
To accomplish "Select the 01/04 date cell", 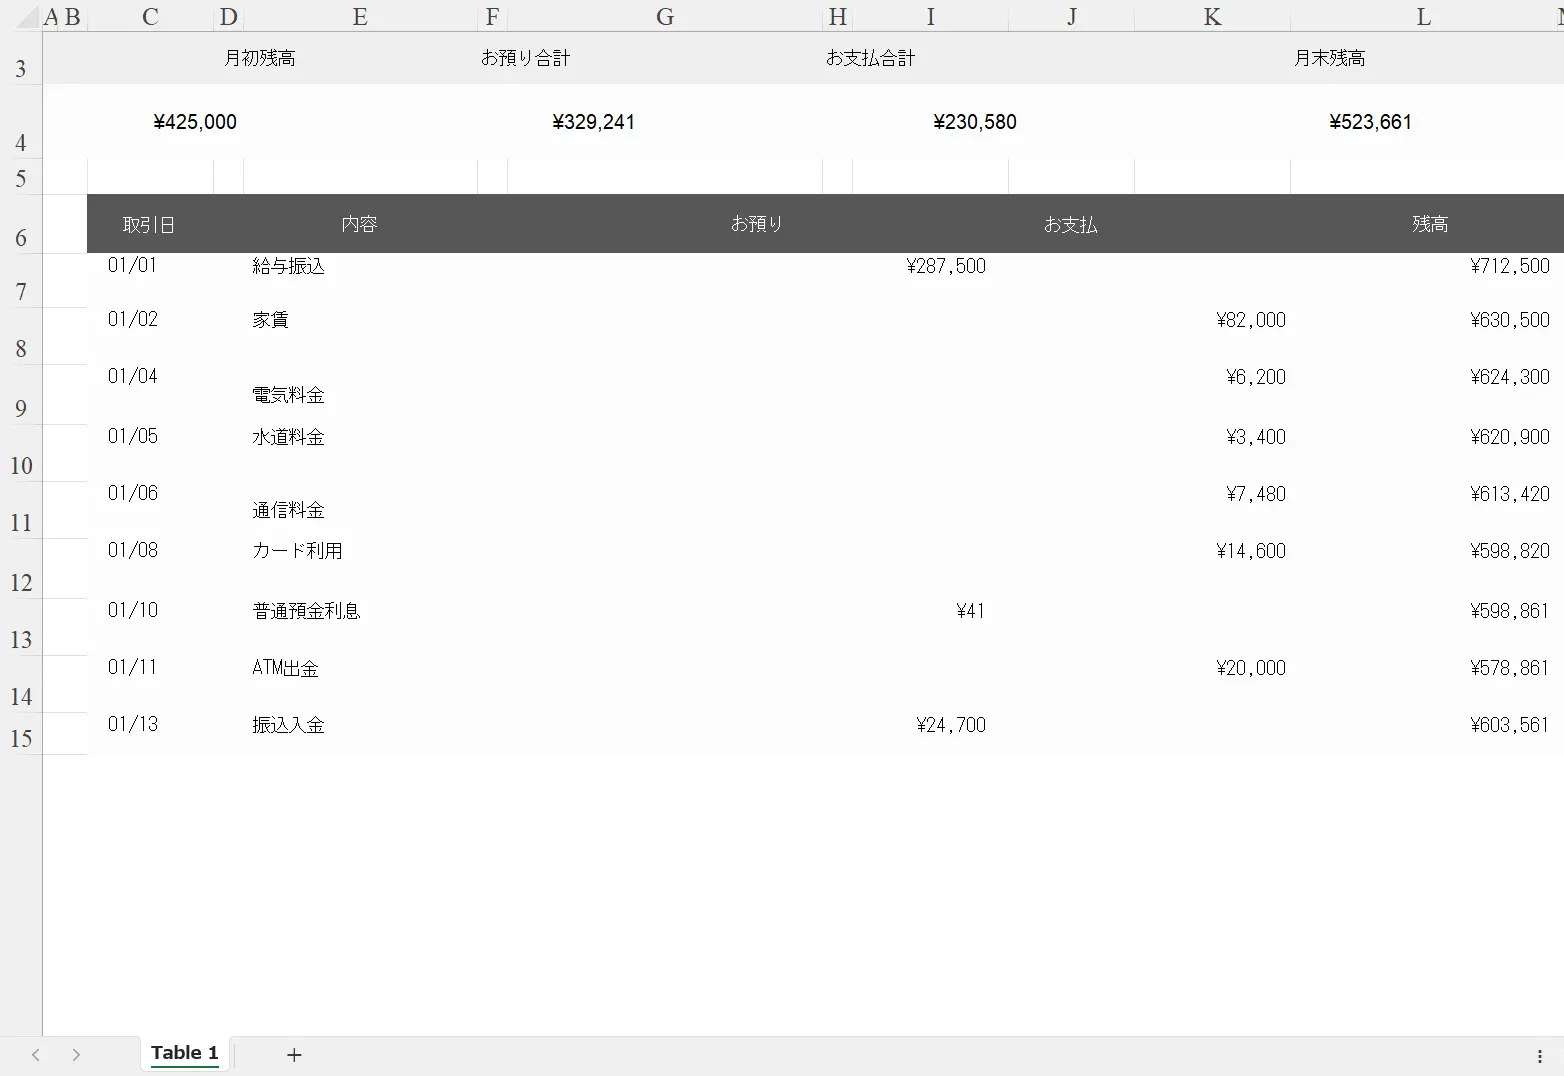I will tap(133, 376).
